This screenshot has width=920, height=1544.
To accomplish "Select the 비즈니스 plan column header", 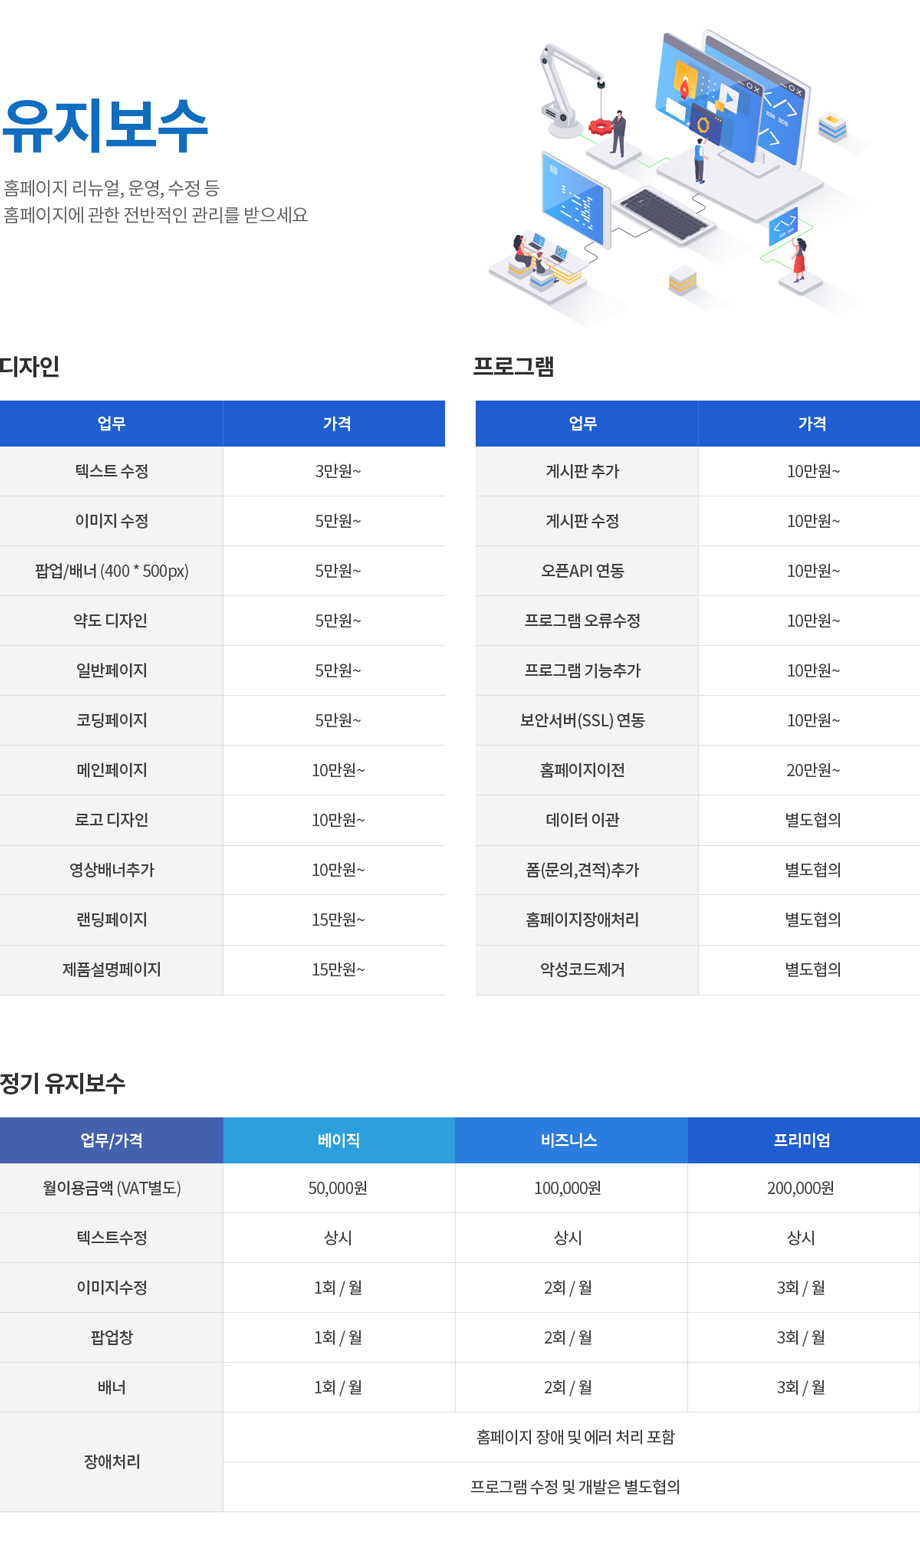I will 570,1140.
